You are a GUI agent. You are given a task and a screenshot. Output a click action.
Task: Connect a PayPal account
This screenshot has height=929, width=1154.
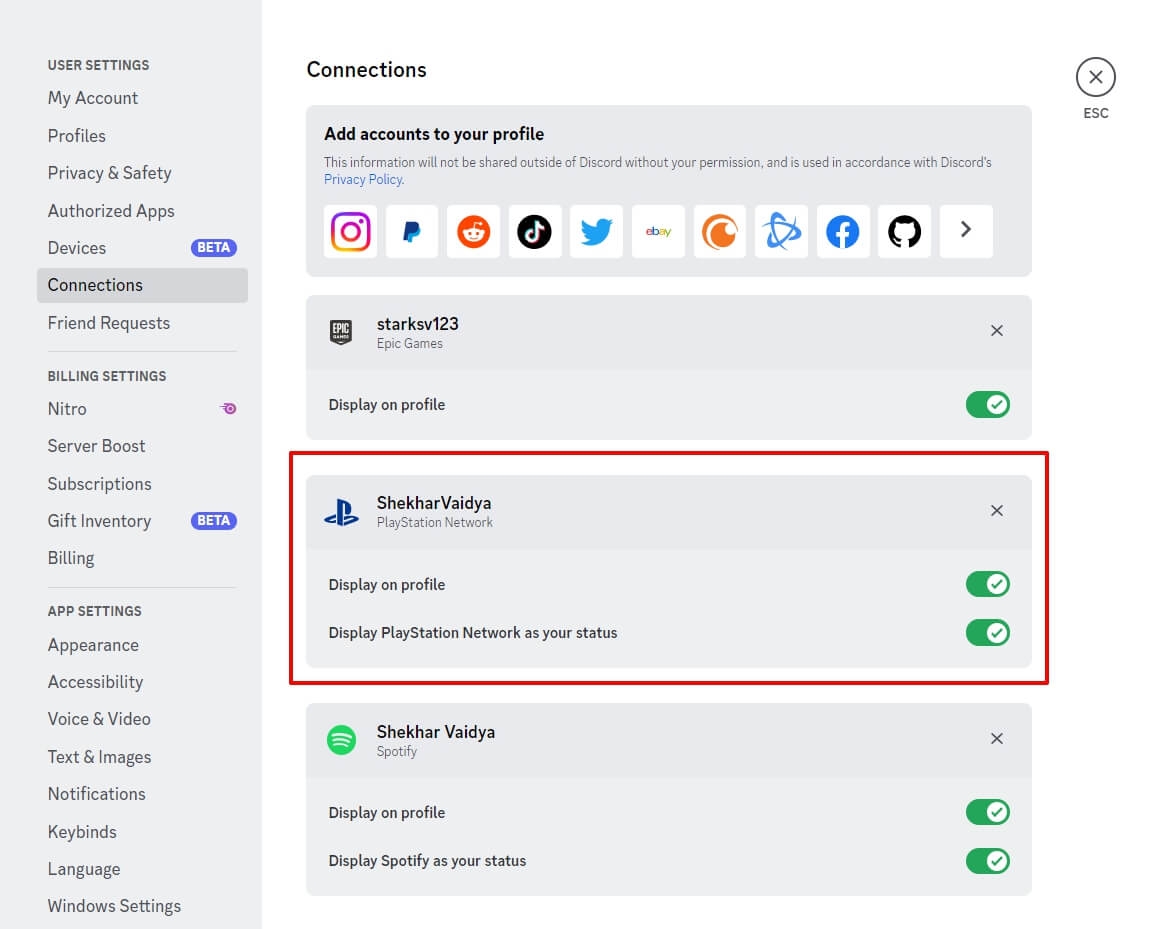point(412,231)
